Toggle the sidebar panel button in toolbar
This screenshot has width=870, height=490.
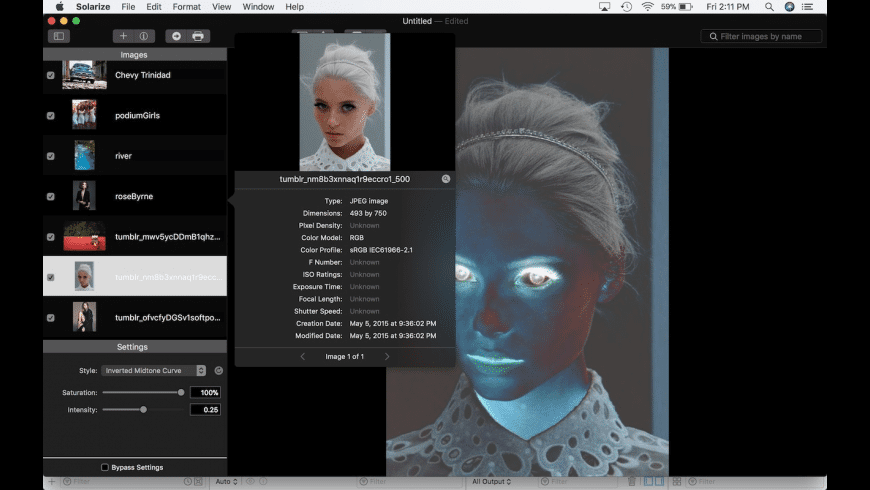(x=58, y=36)
